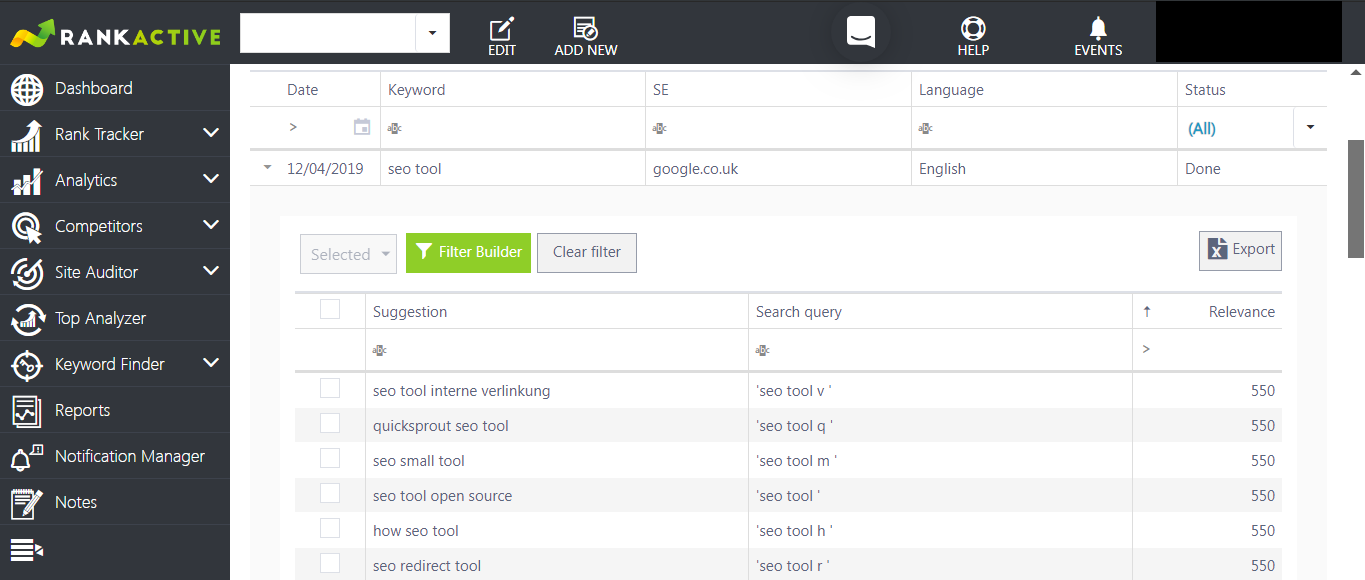The image size is (1365, 580).
Task: Click the Keyword column filter icon
Action: [394, 128]
